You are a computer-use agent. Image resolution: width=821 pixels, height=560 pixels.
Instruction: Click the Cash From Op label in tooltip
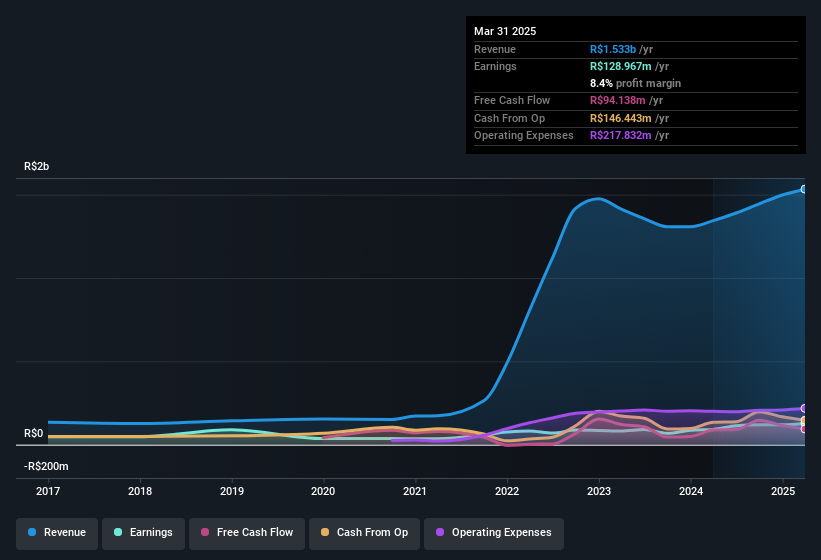pyautogui.click(x=509, y=118)
